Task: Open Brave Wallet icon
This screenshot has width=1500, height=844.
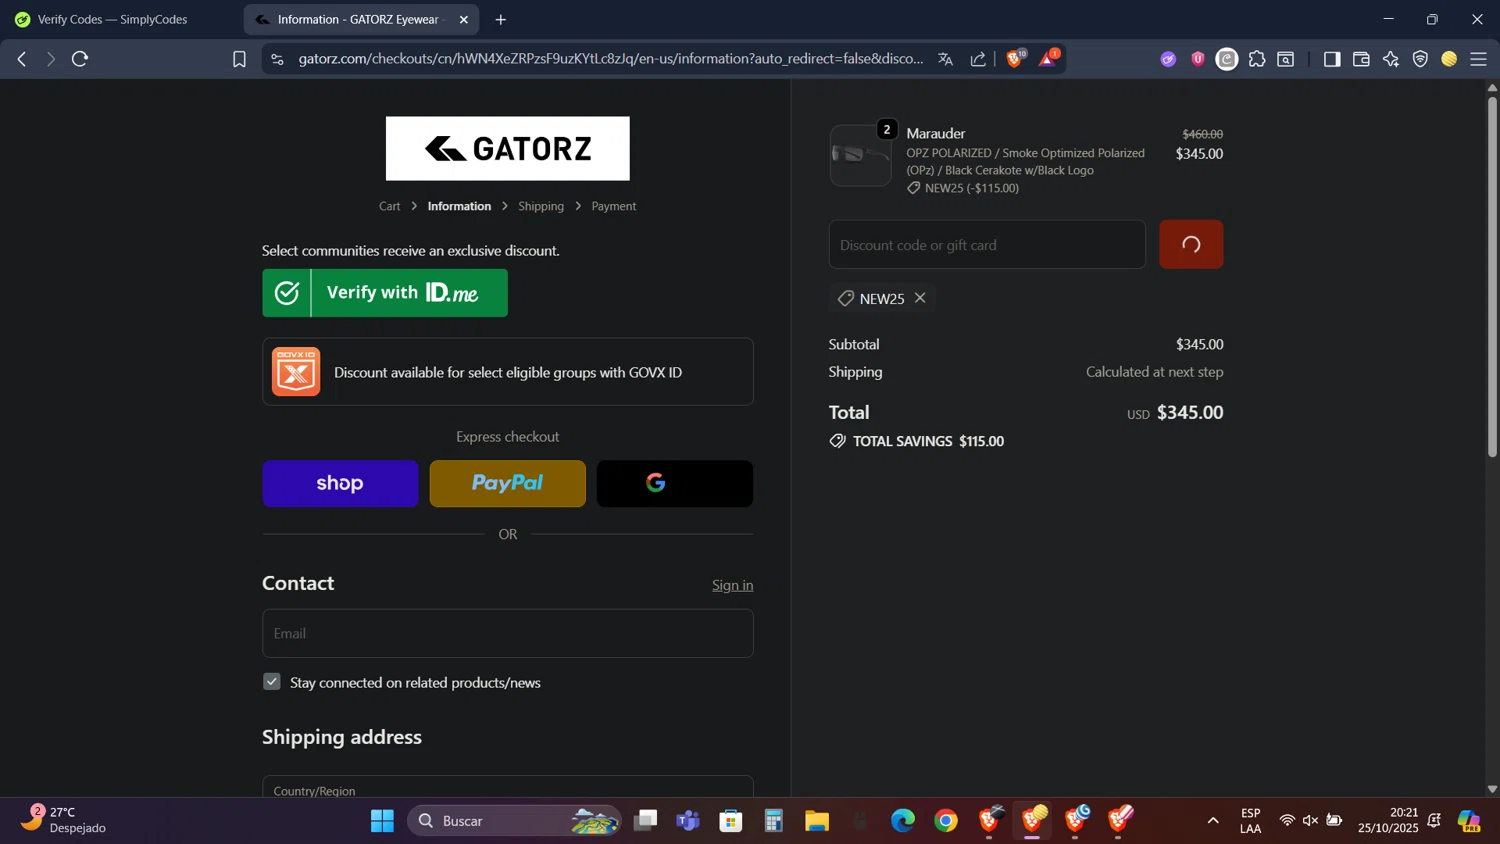Action: point(1361,59)
